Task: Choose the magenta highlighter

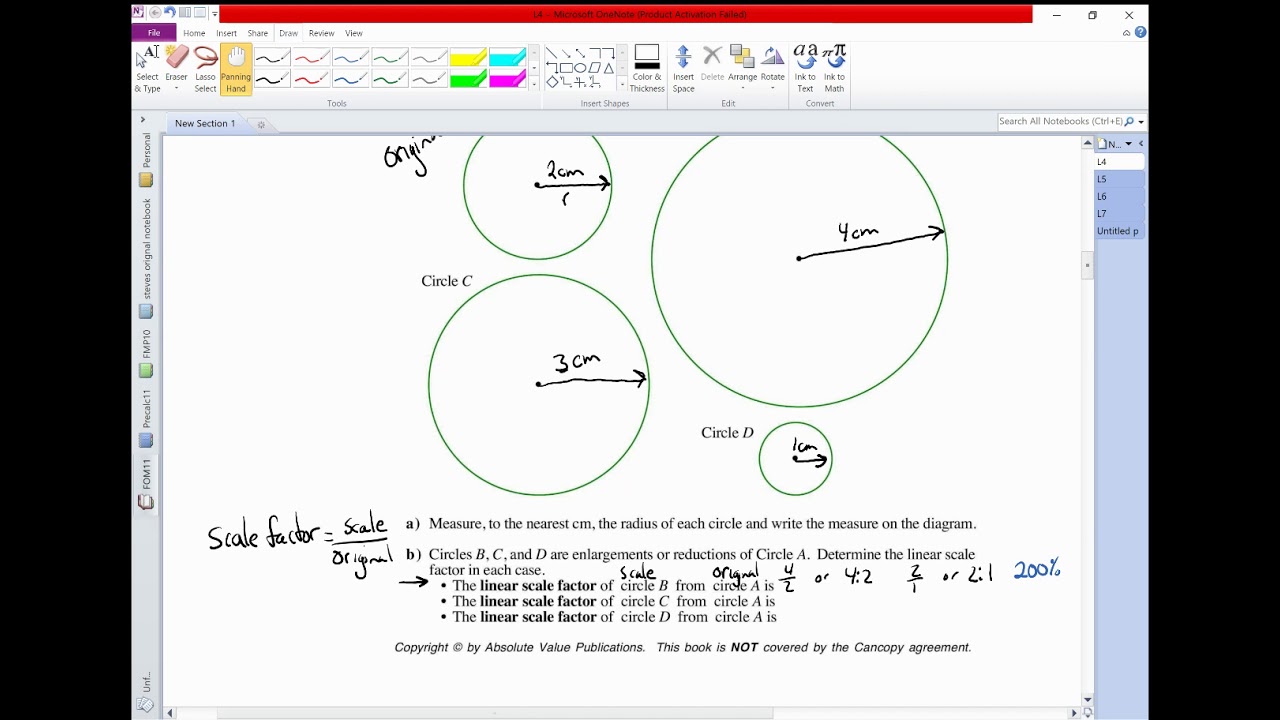Action: 507,79
